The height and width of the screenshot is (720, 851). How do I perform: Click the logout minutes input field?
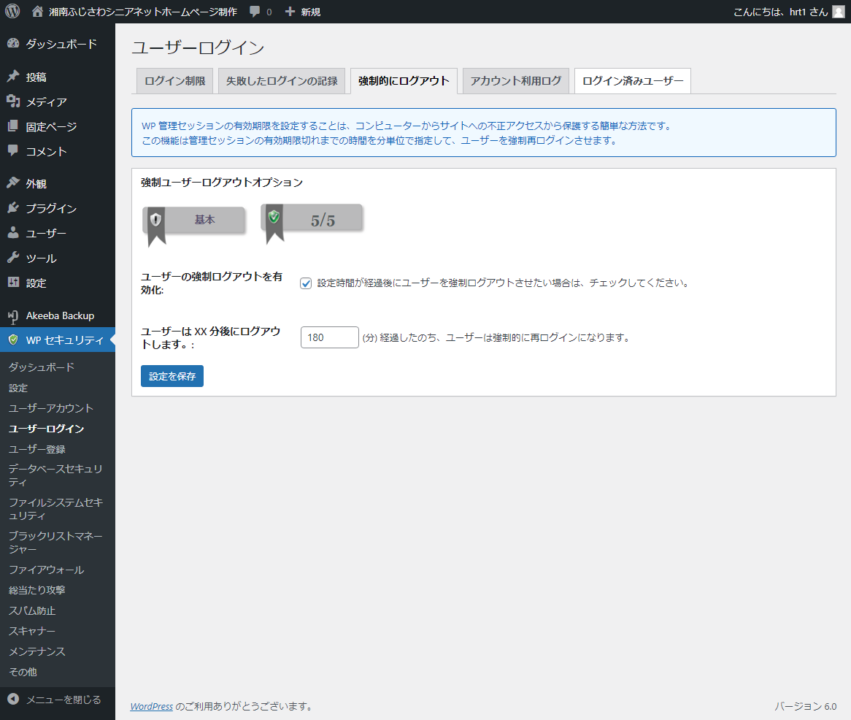click(329, 337)
